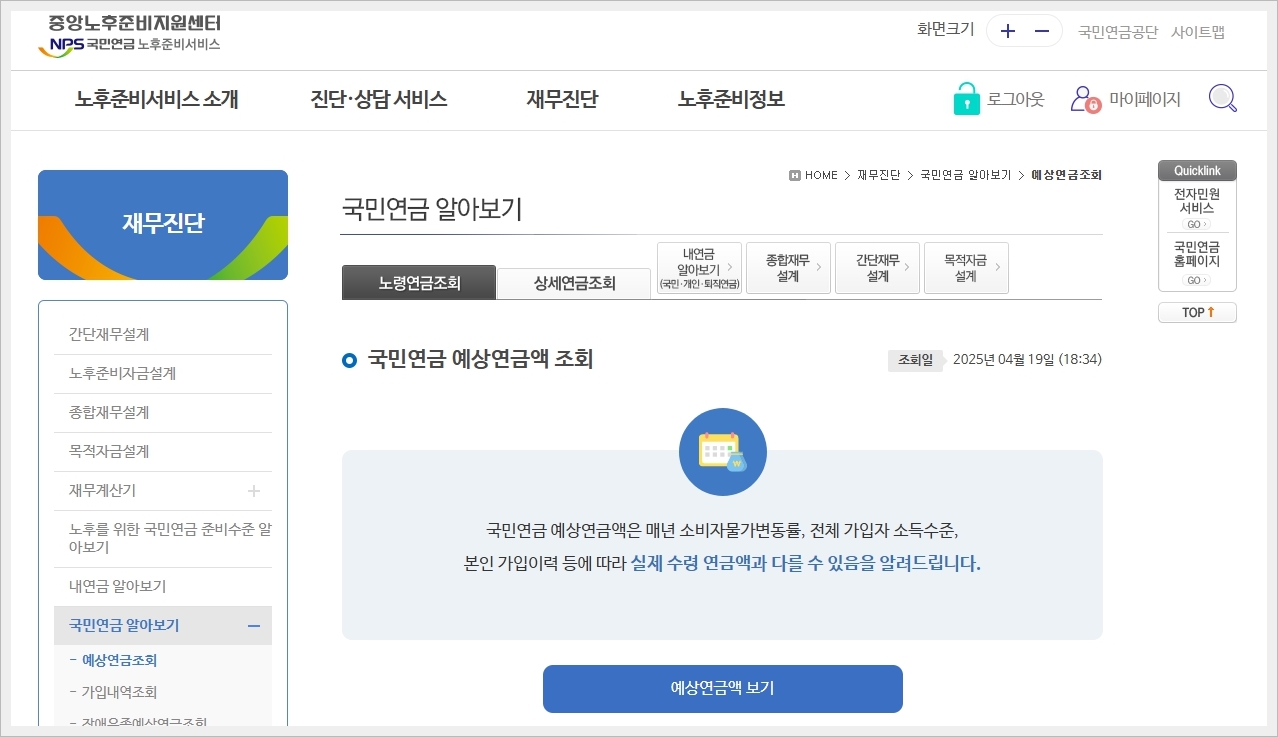The width and height of the screenshot is (1278, 737).
Task: Go to 목적자금 설계 shortcut
Action: tap(966, 268)
